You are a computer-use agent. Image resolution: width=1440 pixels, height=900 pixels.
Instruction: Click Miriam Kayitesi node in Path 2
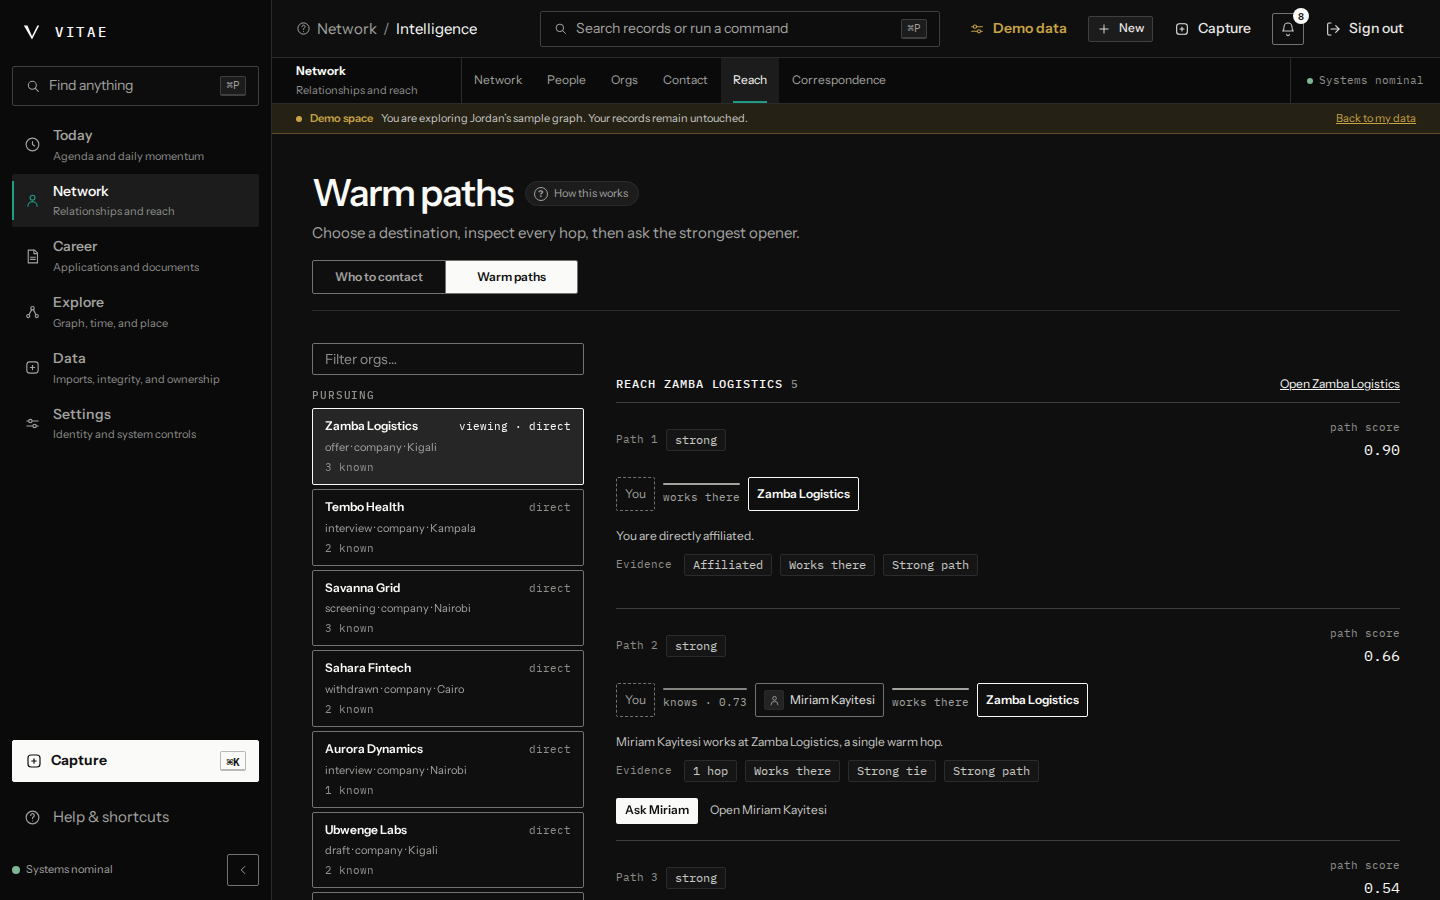[819, 700]
